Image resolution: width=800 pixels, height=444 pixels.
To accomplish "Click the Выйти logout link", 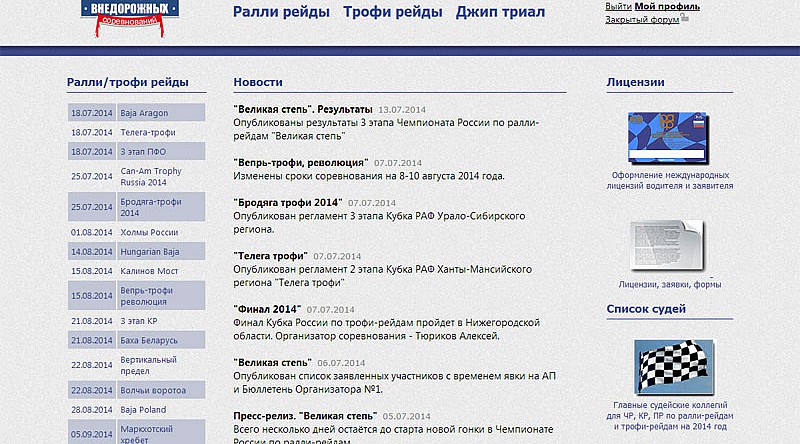I will click(618, 6).
